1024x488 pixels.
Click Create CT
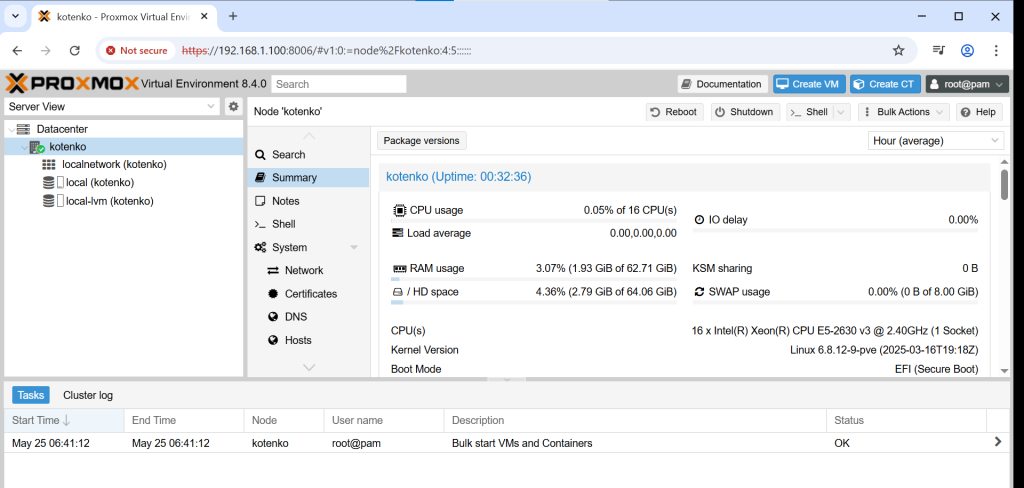click(x=886, y=84)
